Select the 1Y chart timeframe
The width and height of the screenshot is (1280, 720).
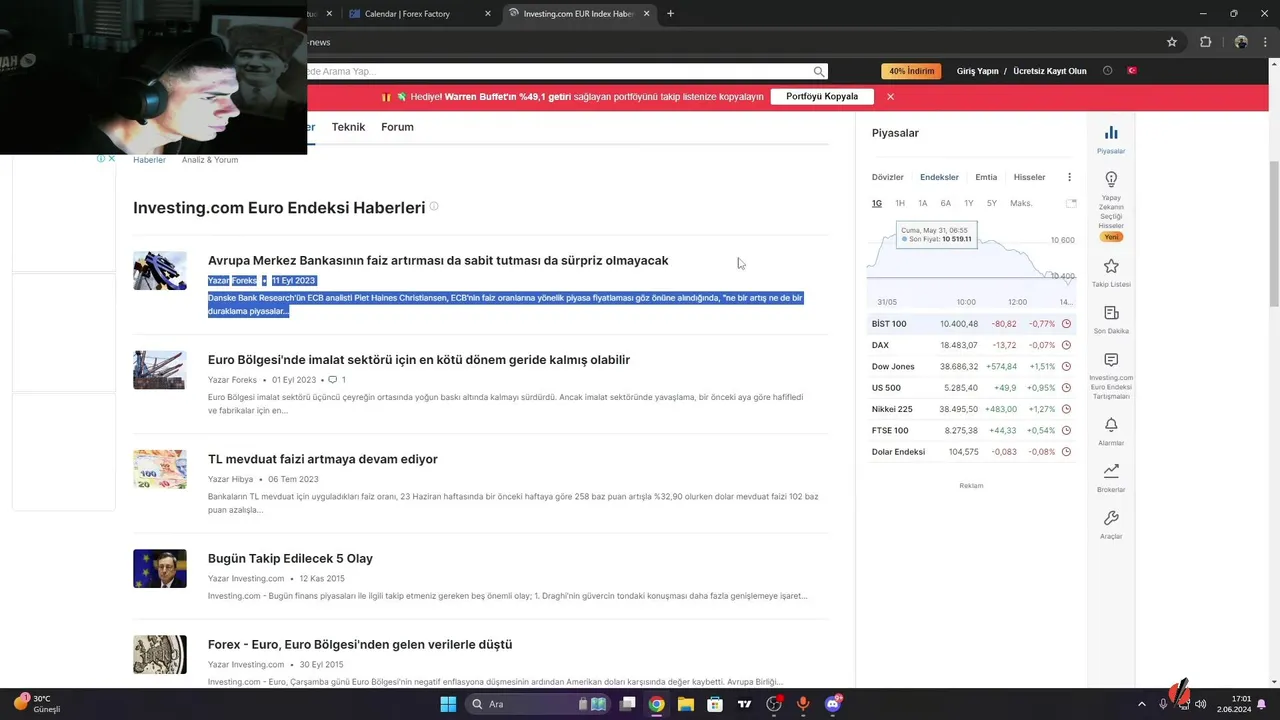click(969, 203)
